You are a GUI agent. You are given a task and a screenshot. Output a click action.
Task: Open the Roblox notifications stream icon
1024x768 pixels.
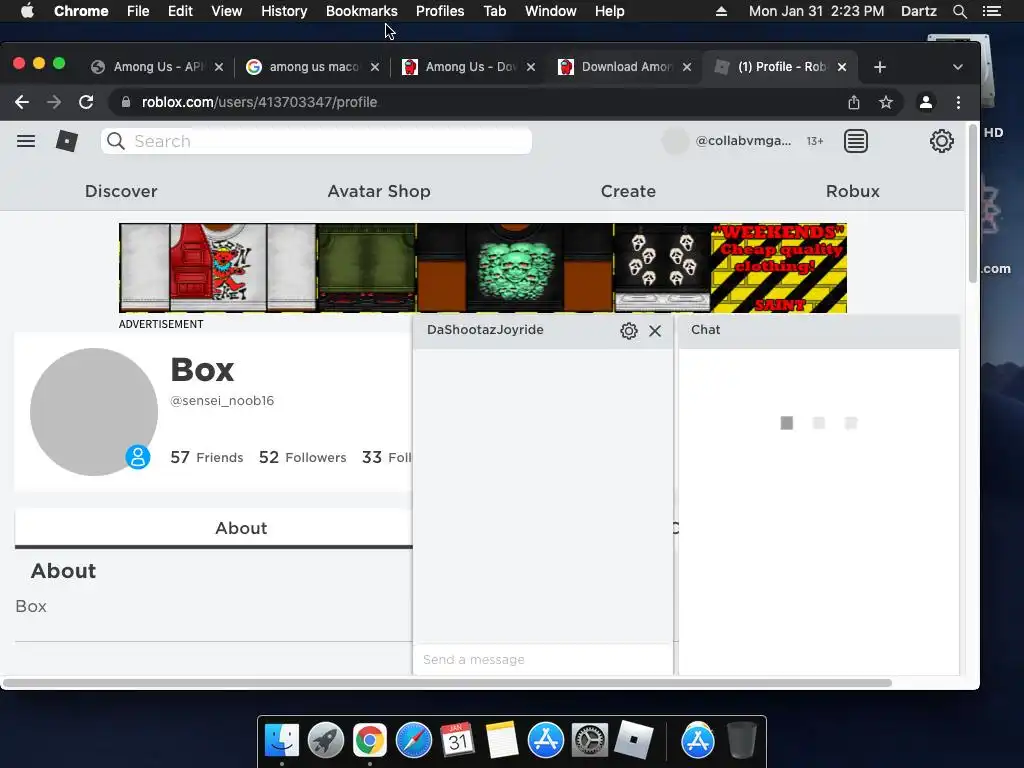click(856, 141)
